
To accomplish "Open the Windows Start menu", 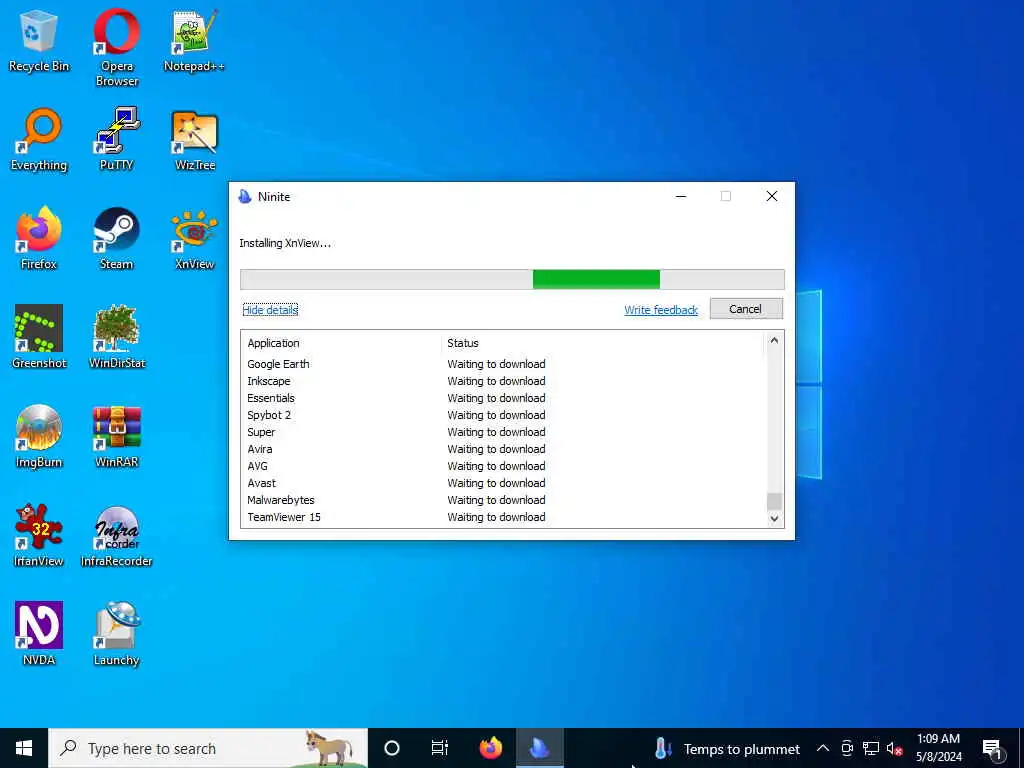I will 24,748.
